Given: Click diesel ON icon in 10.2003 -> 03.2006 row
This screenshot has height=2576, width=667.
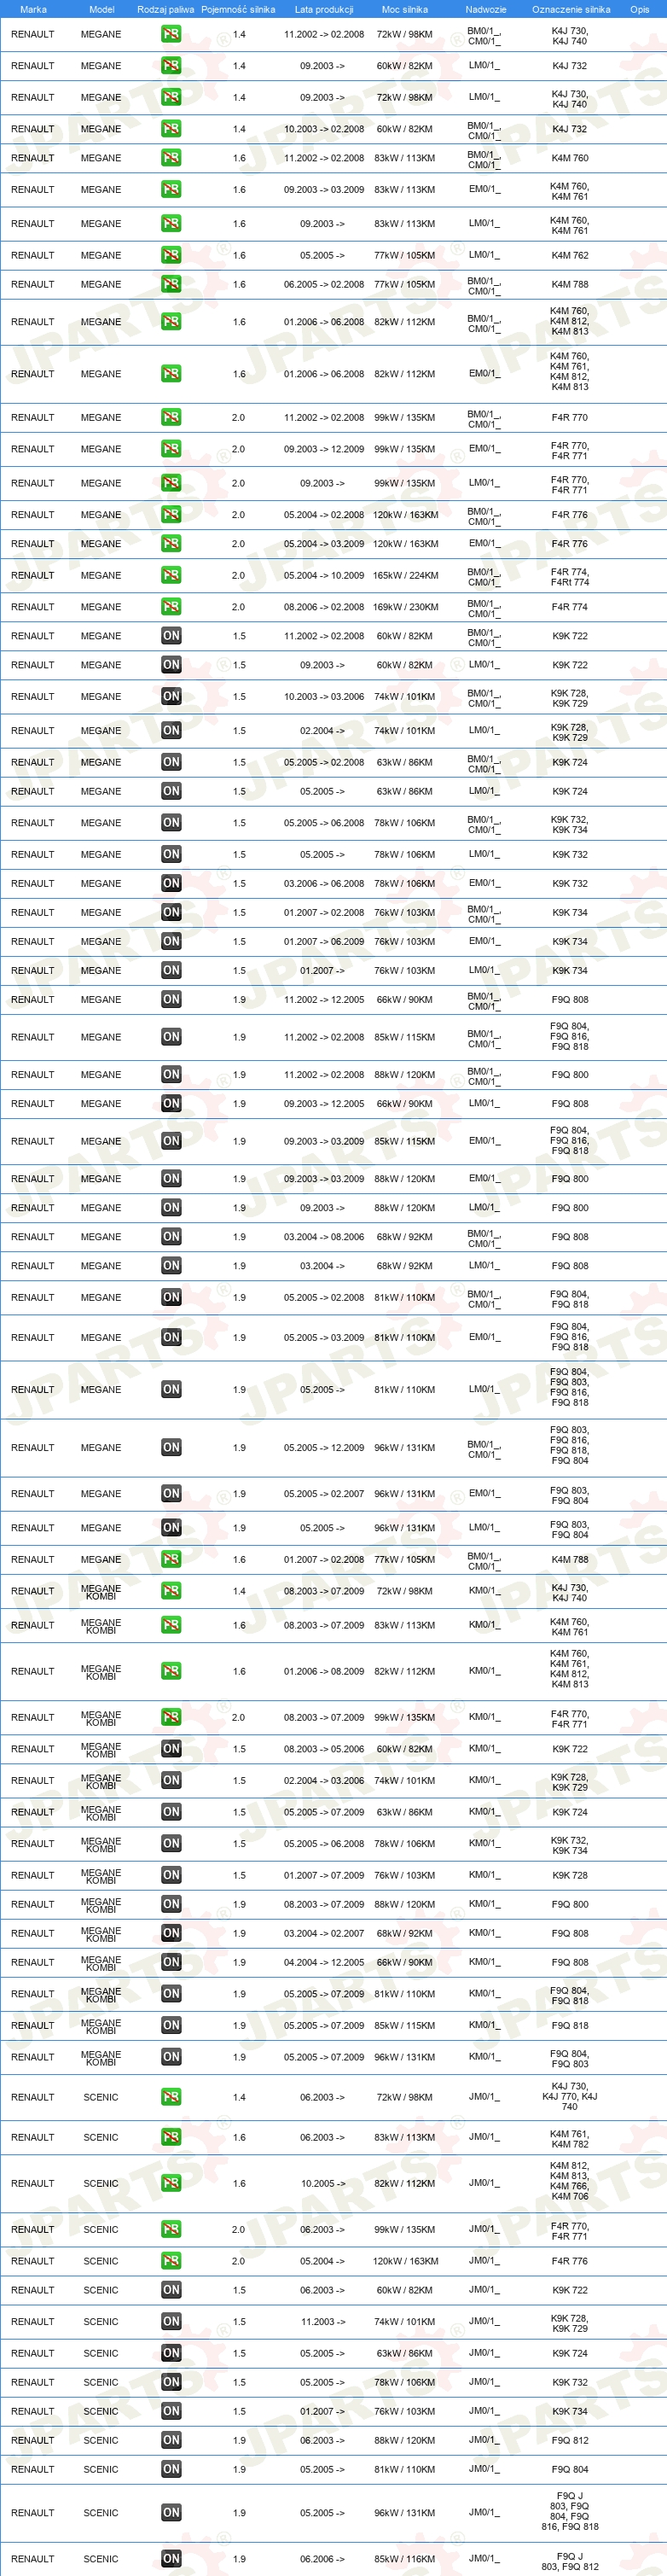Looking at the screenshot, I should pos(171,697).
